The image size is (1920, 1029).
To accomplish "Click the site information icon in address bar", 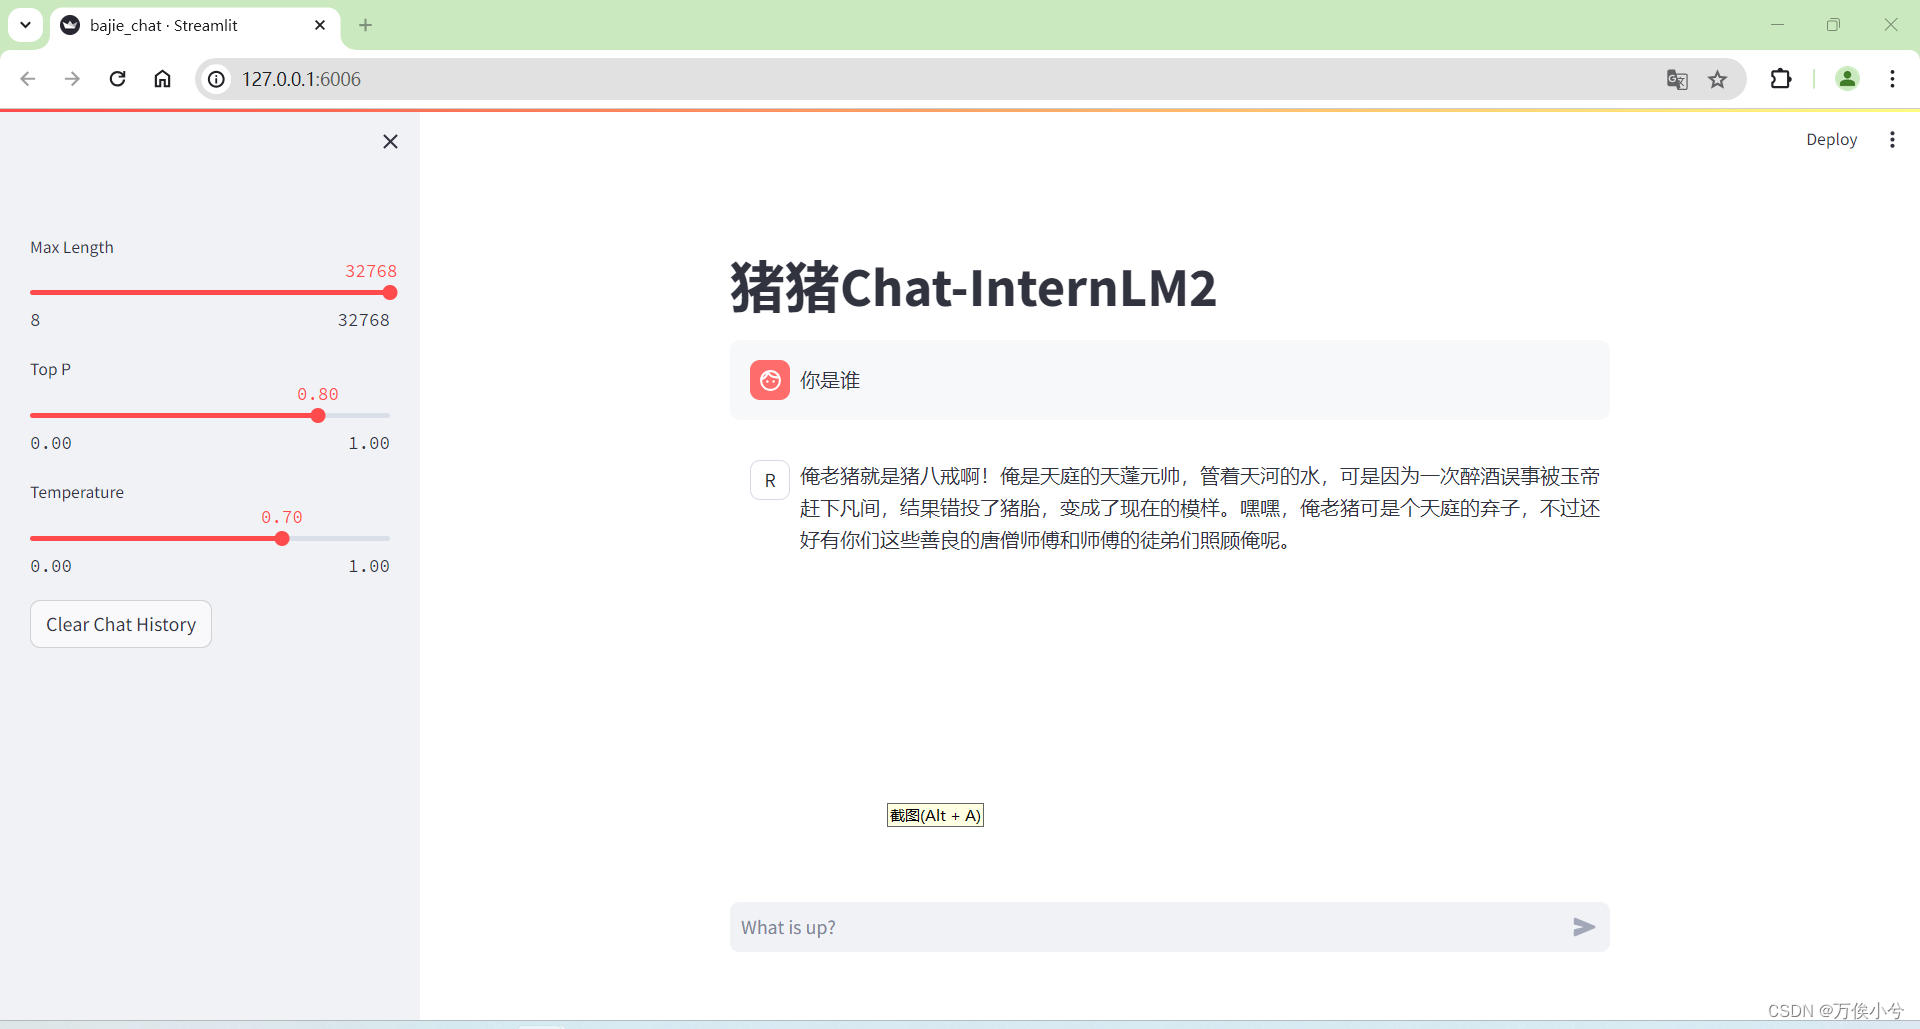I will point(215,79).
